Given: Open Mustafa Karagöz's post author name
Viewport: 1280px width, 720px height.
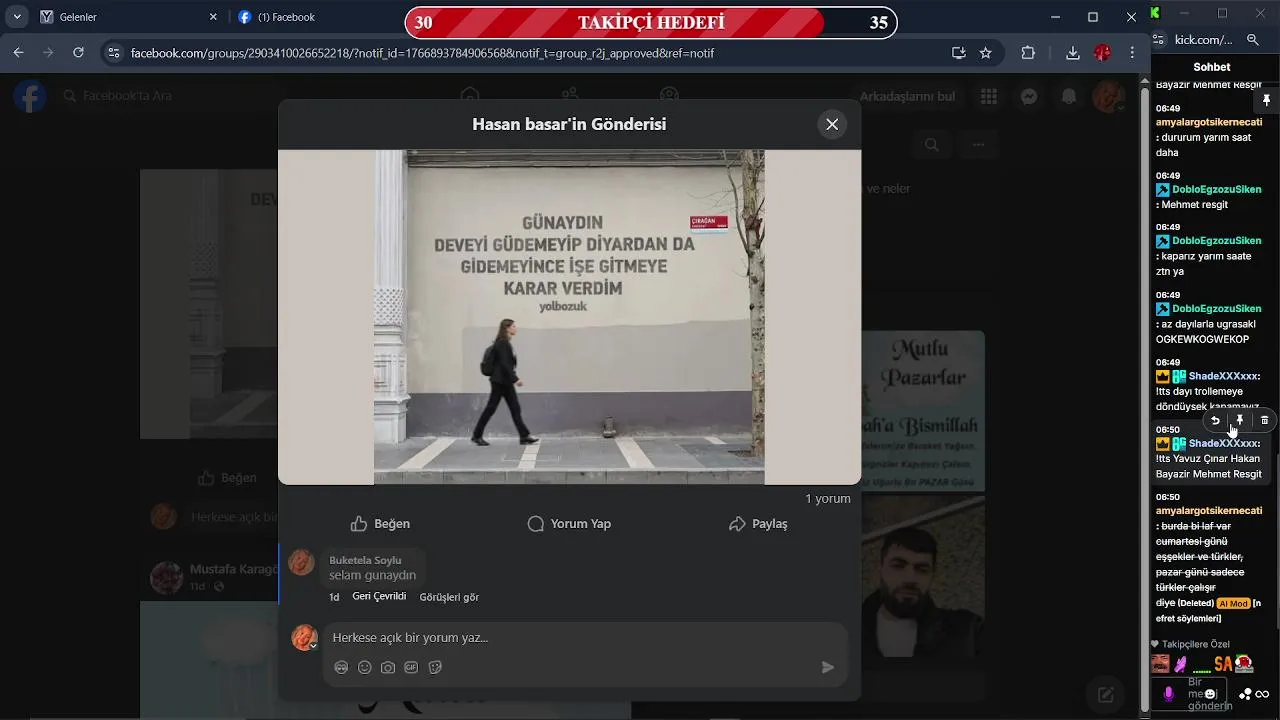Looking at the screenshot, I should click(234, 569).
